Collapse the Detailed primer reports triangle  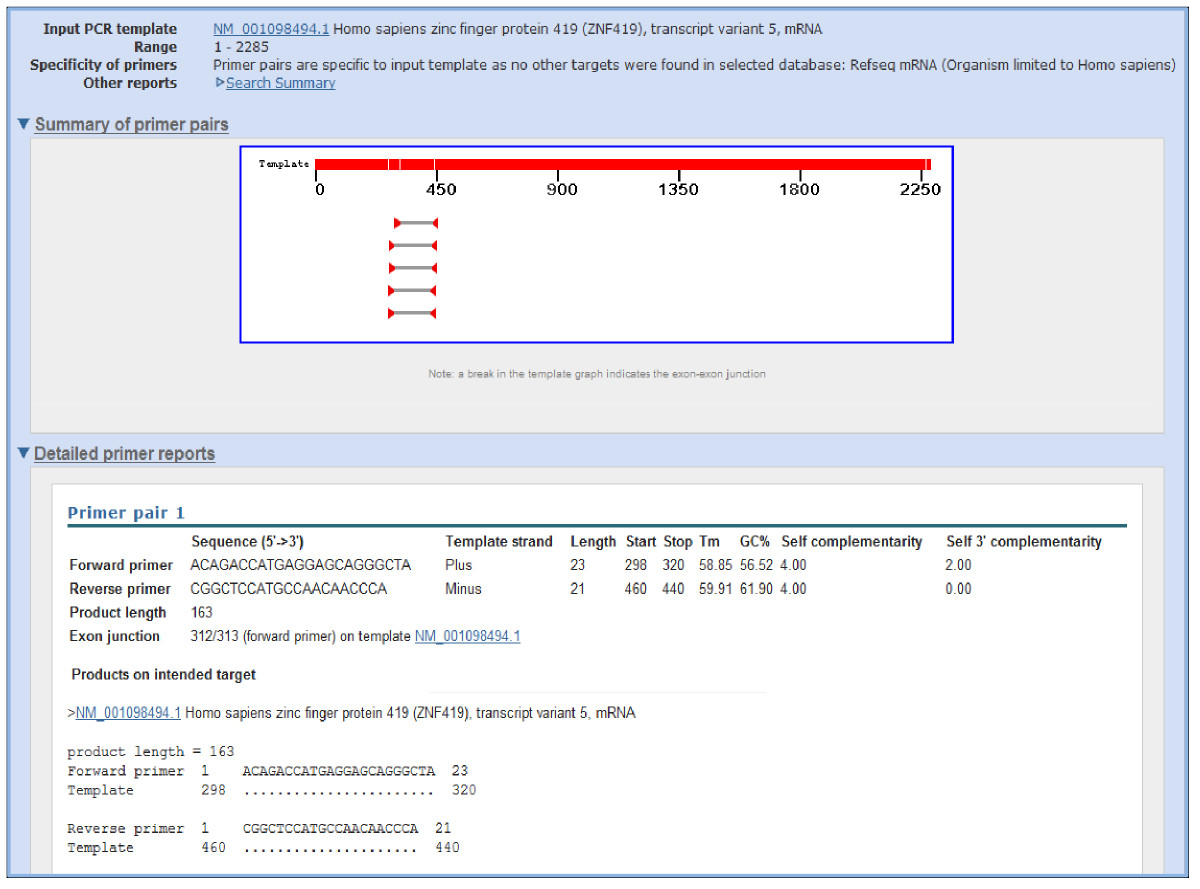coord(24,454)
